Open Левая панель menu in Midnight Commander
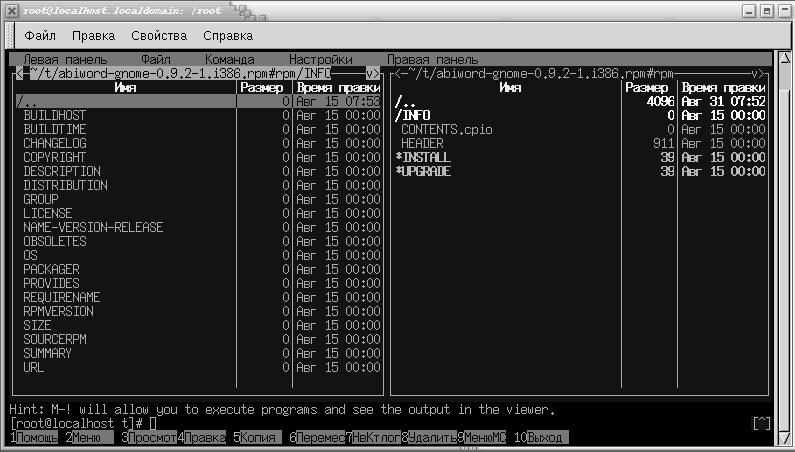This screenshot has width=795, height=452. click(x=65, y=60)
